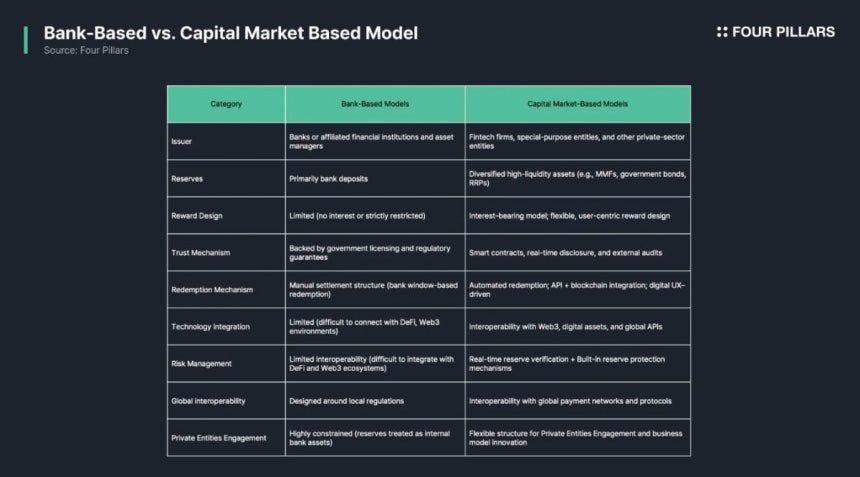The width and height of the screenshot is (860, 477).
Task: Click the Designed around local regulations cell
Action: click(375, 401)
